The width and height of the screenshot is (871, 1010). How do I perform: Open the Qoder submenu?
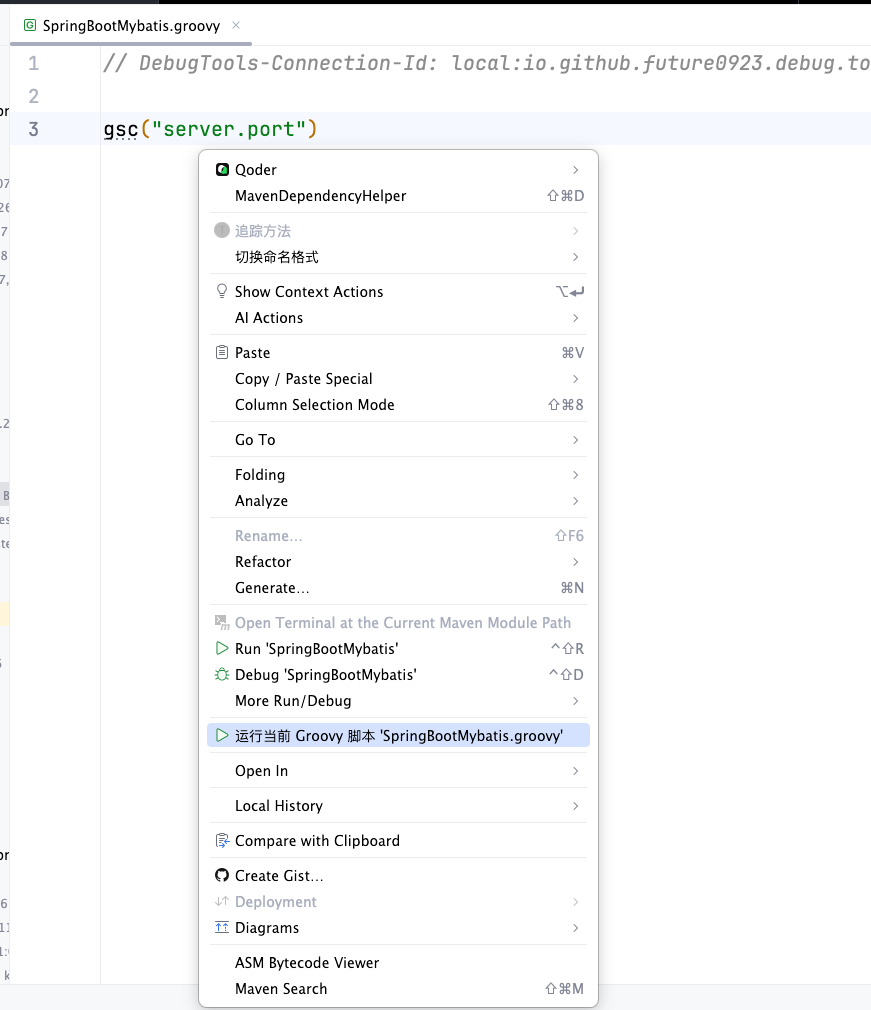click(x=398, y=169)
